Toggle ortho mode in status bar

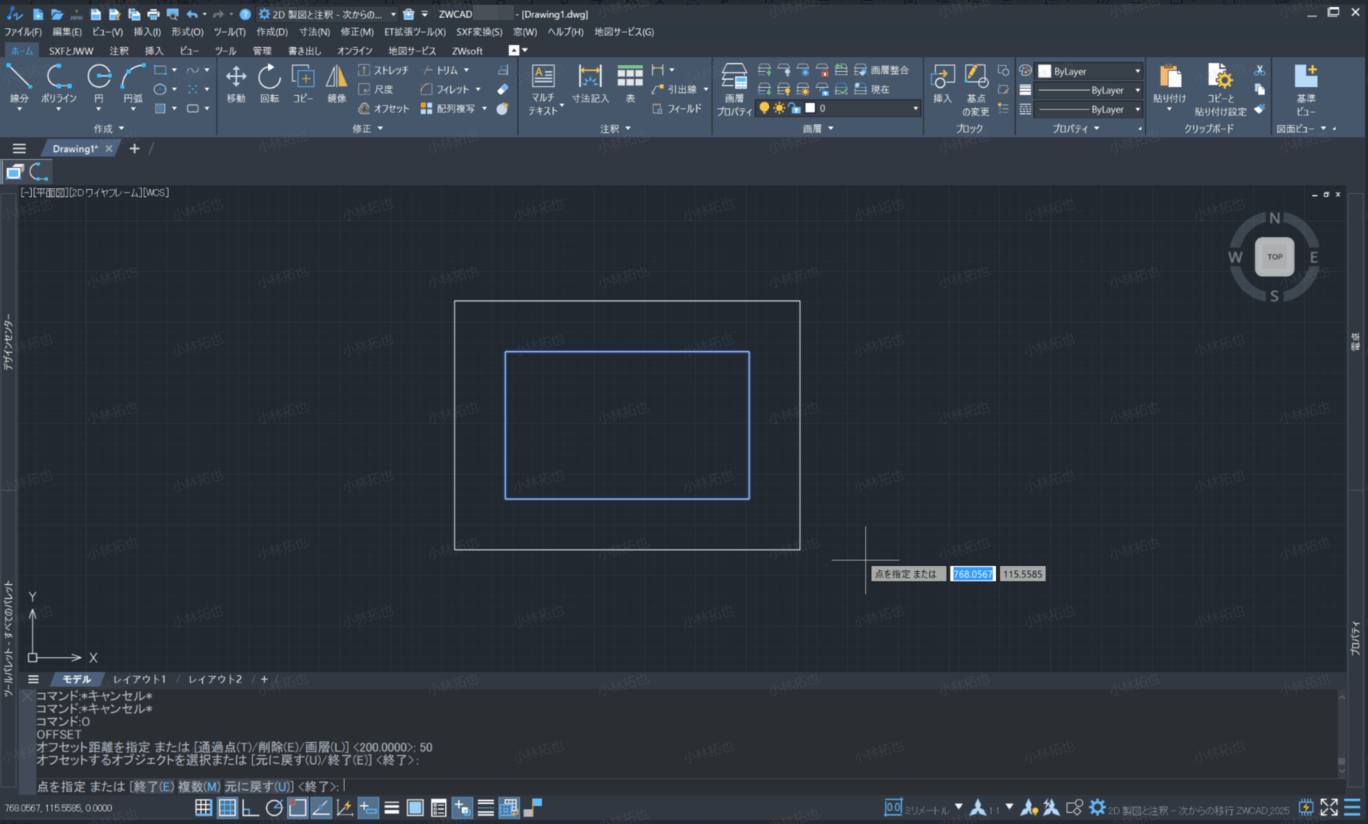[250, 808]
